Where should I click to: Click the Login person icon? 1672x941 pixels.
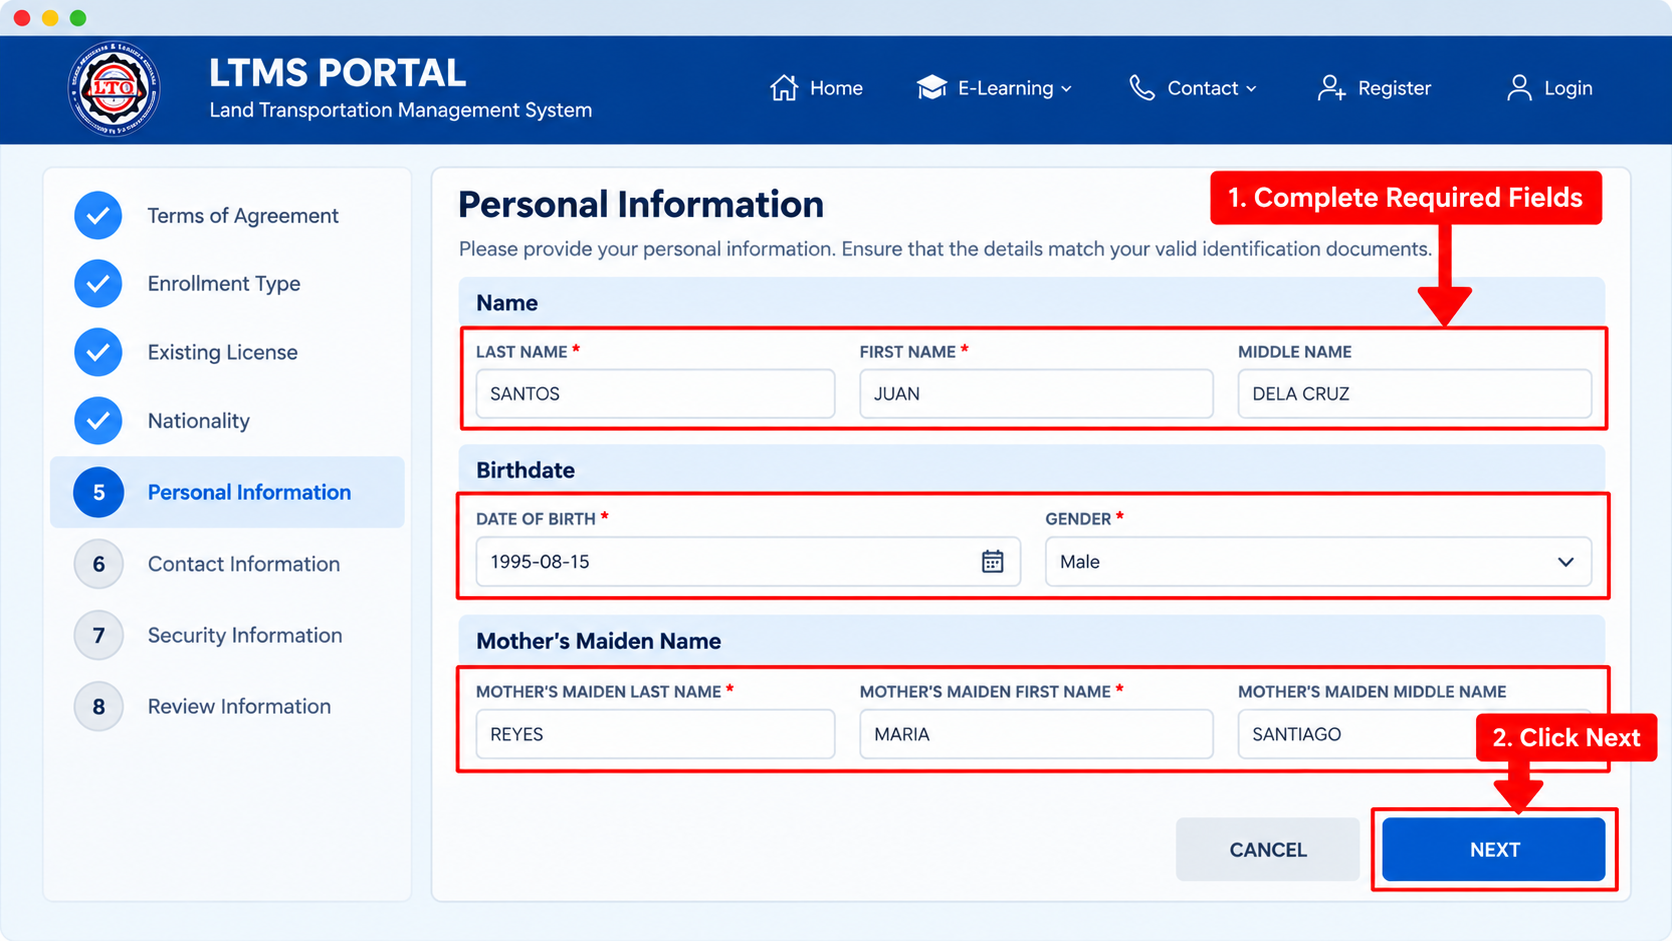[x=1519, y=88]
